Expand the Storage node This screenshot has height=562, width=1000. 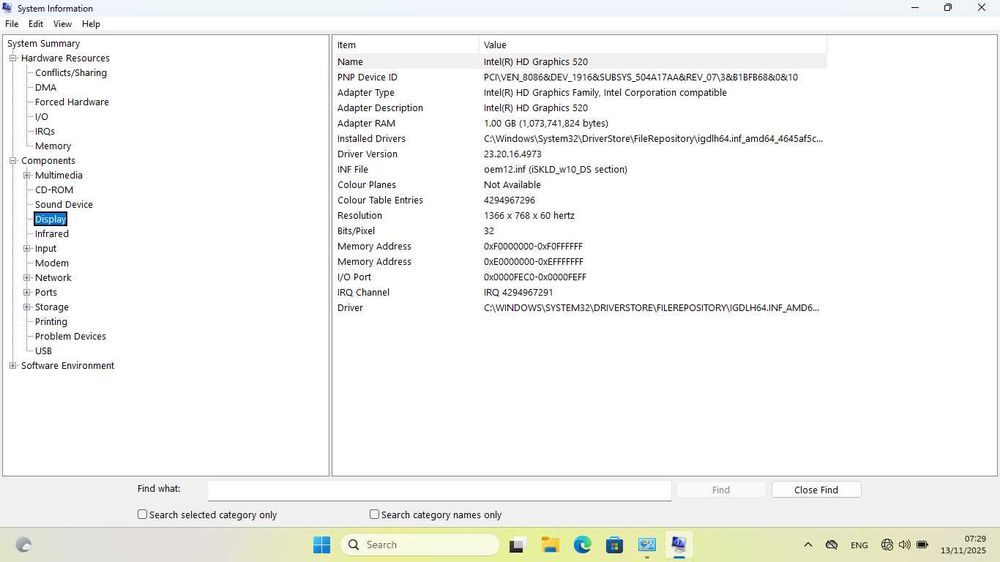click(27, 307)
